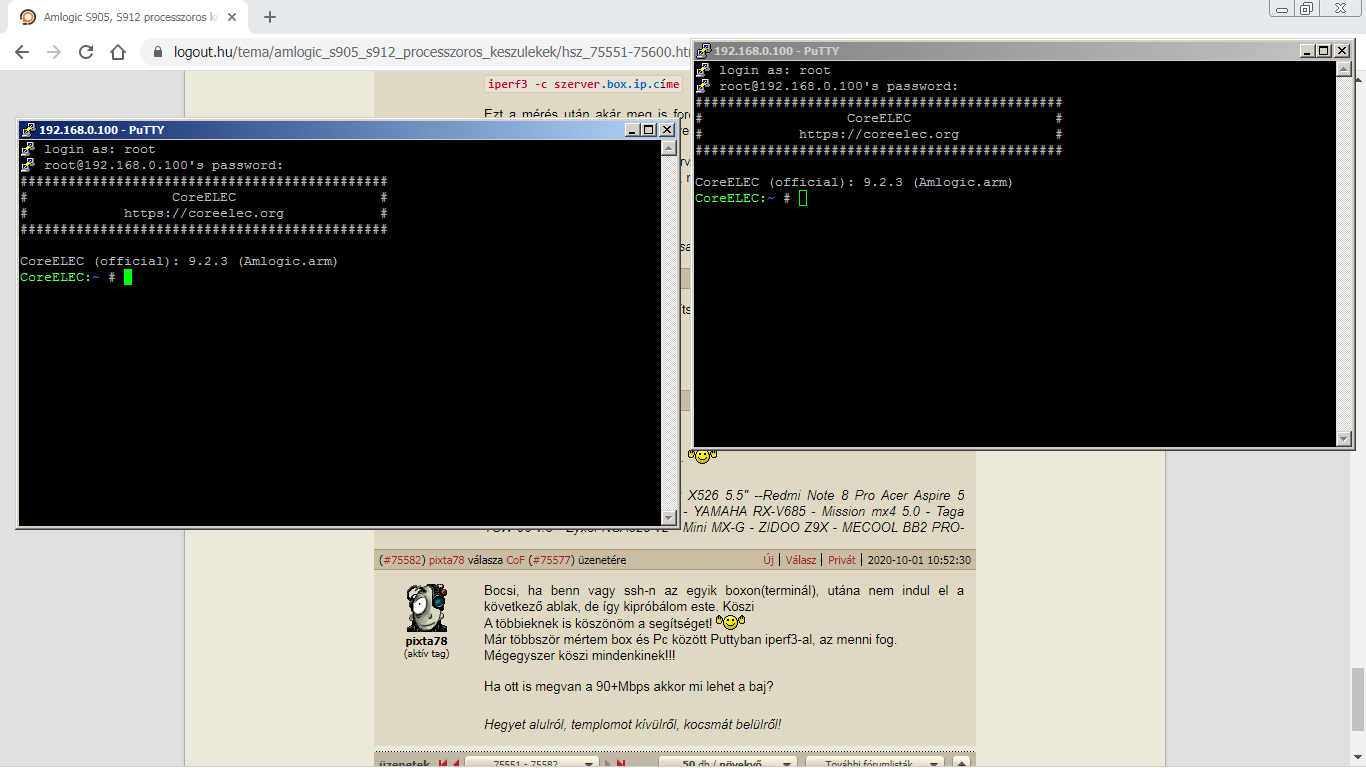Click pixta78's avatar picture
The image size is (1366, 768).
point(427,608)
